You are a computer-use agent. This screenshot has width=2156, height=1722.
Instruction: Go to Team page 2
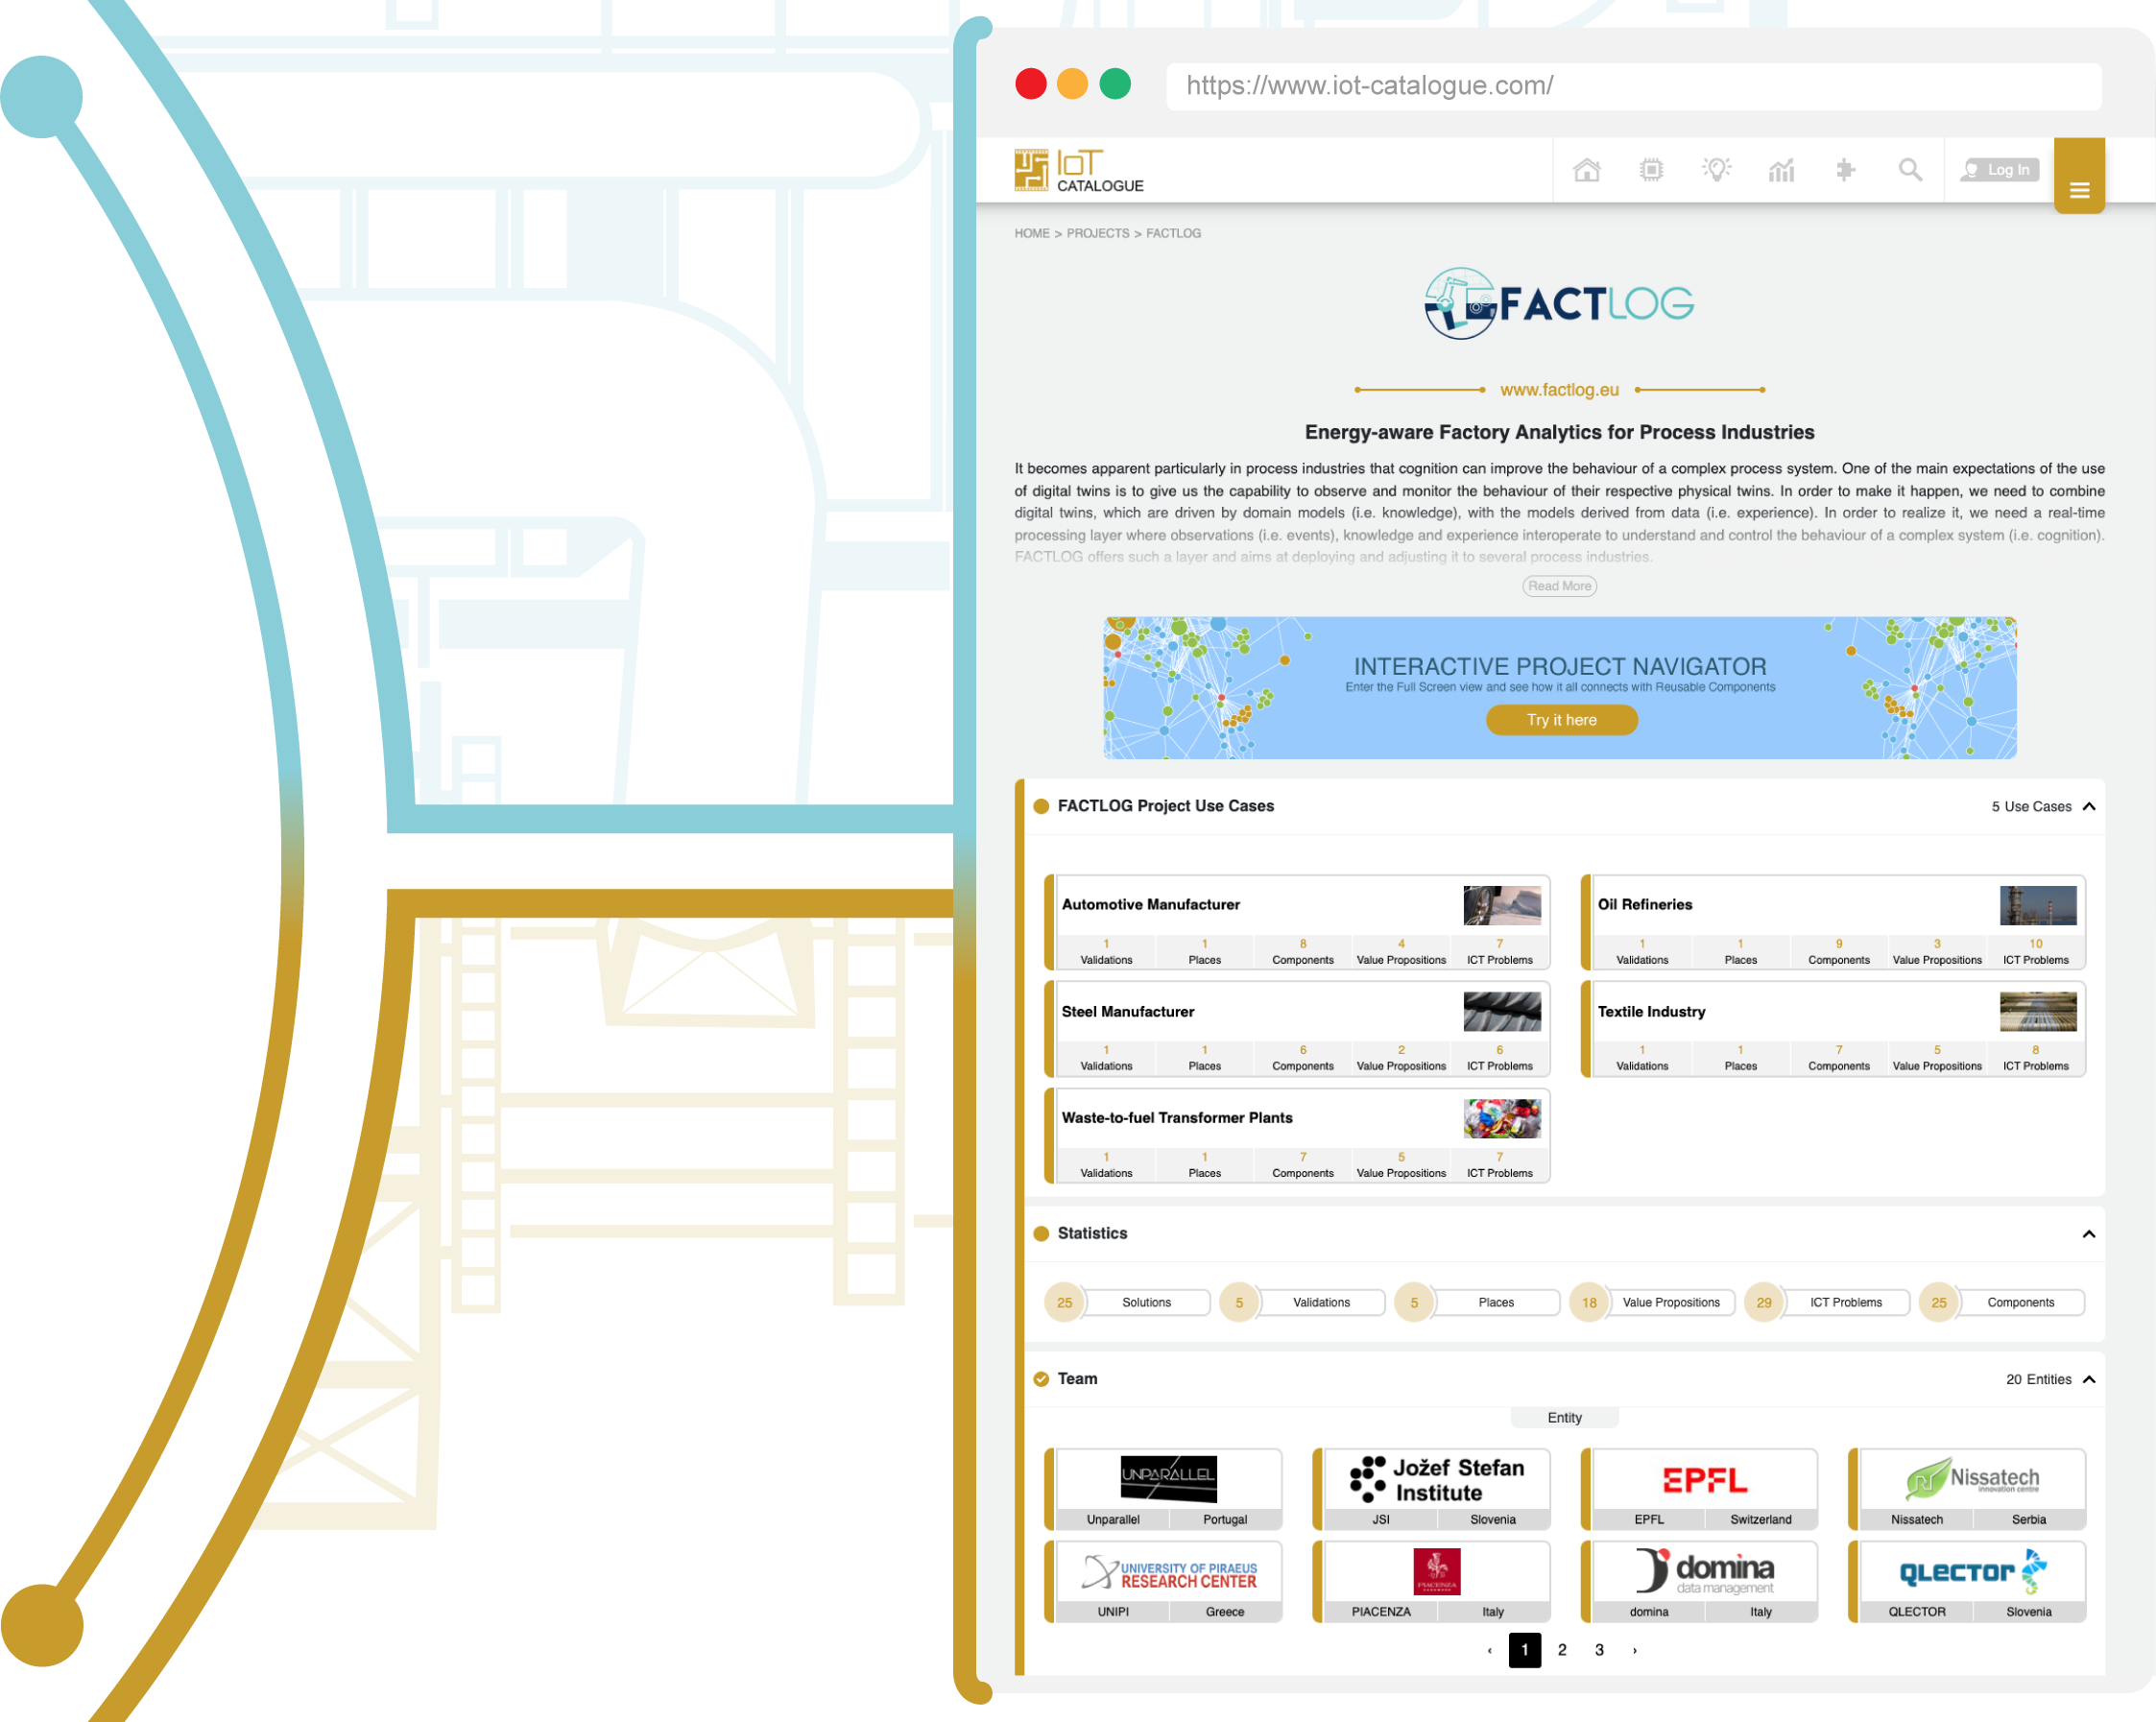[x=1561, y=1650]
